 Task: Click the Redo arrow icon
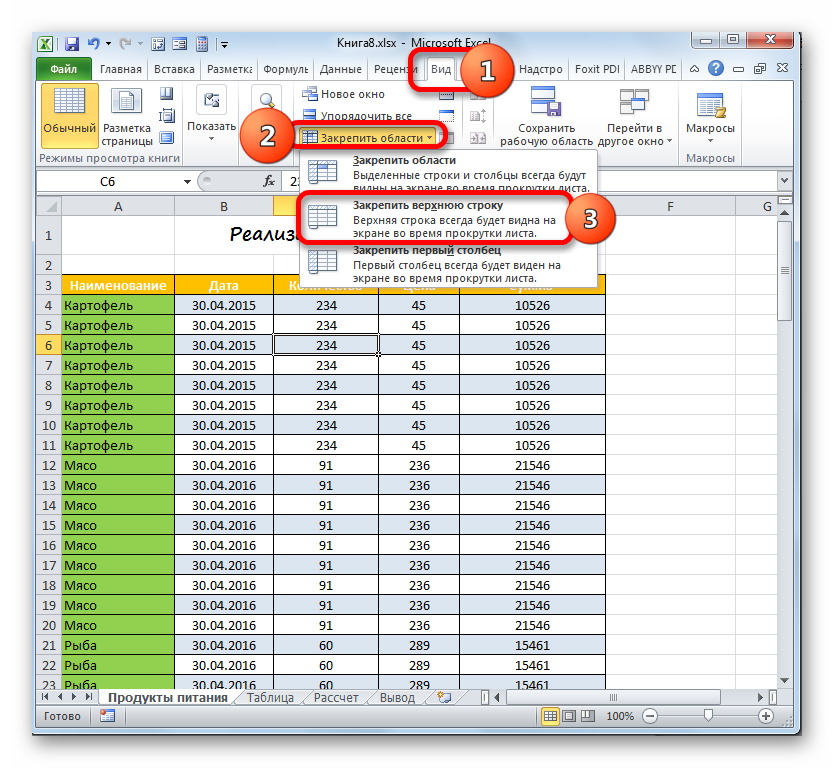[125, 44]
